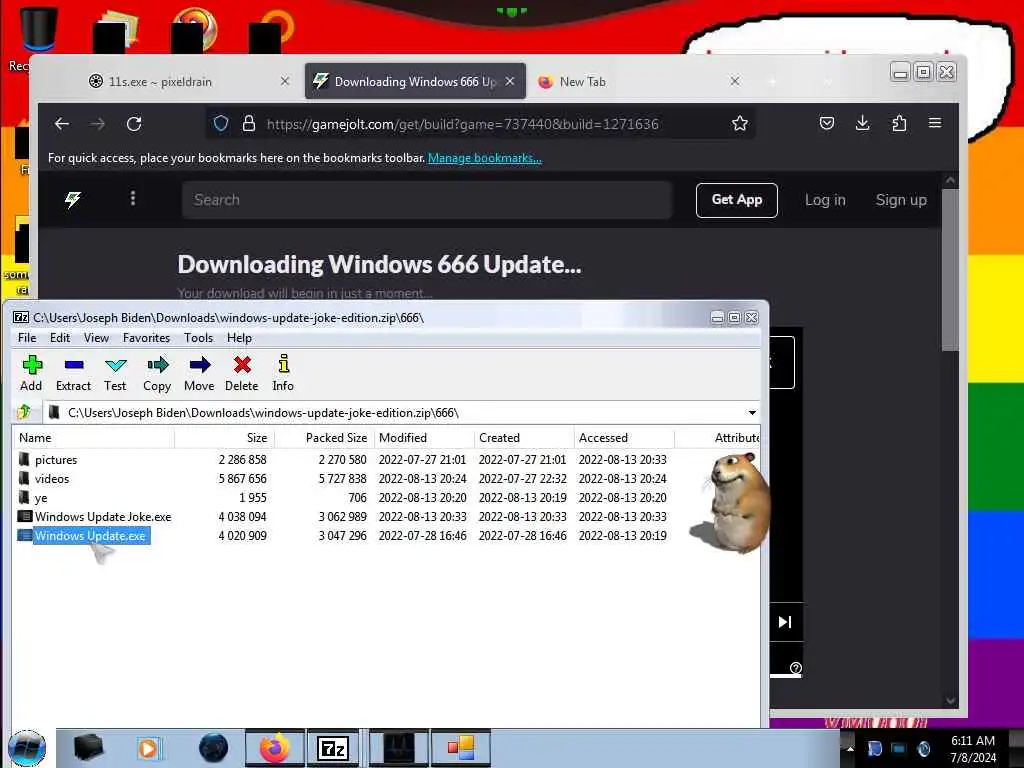Click the media player taskbar icon

point(149,748)
